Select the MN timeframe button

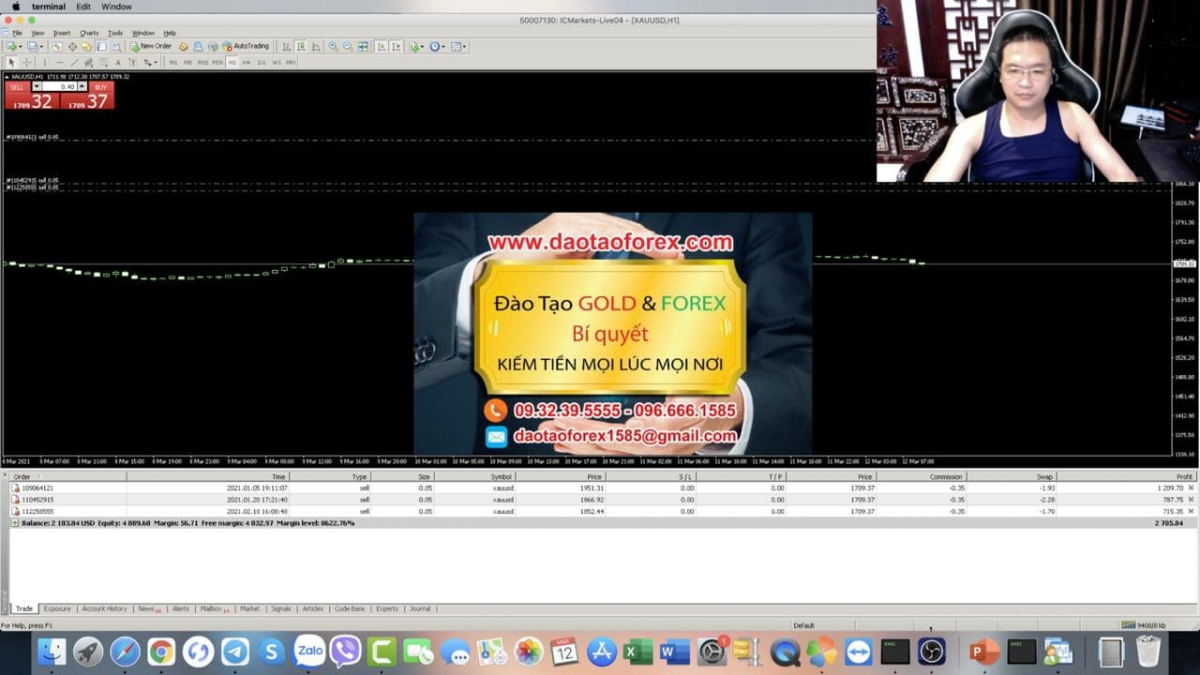pyautogui.click(x=291, y=63)
